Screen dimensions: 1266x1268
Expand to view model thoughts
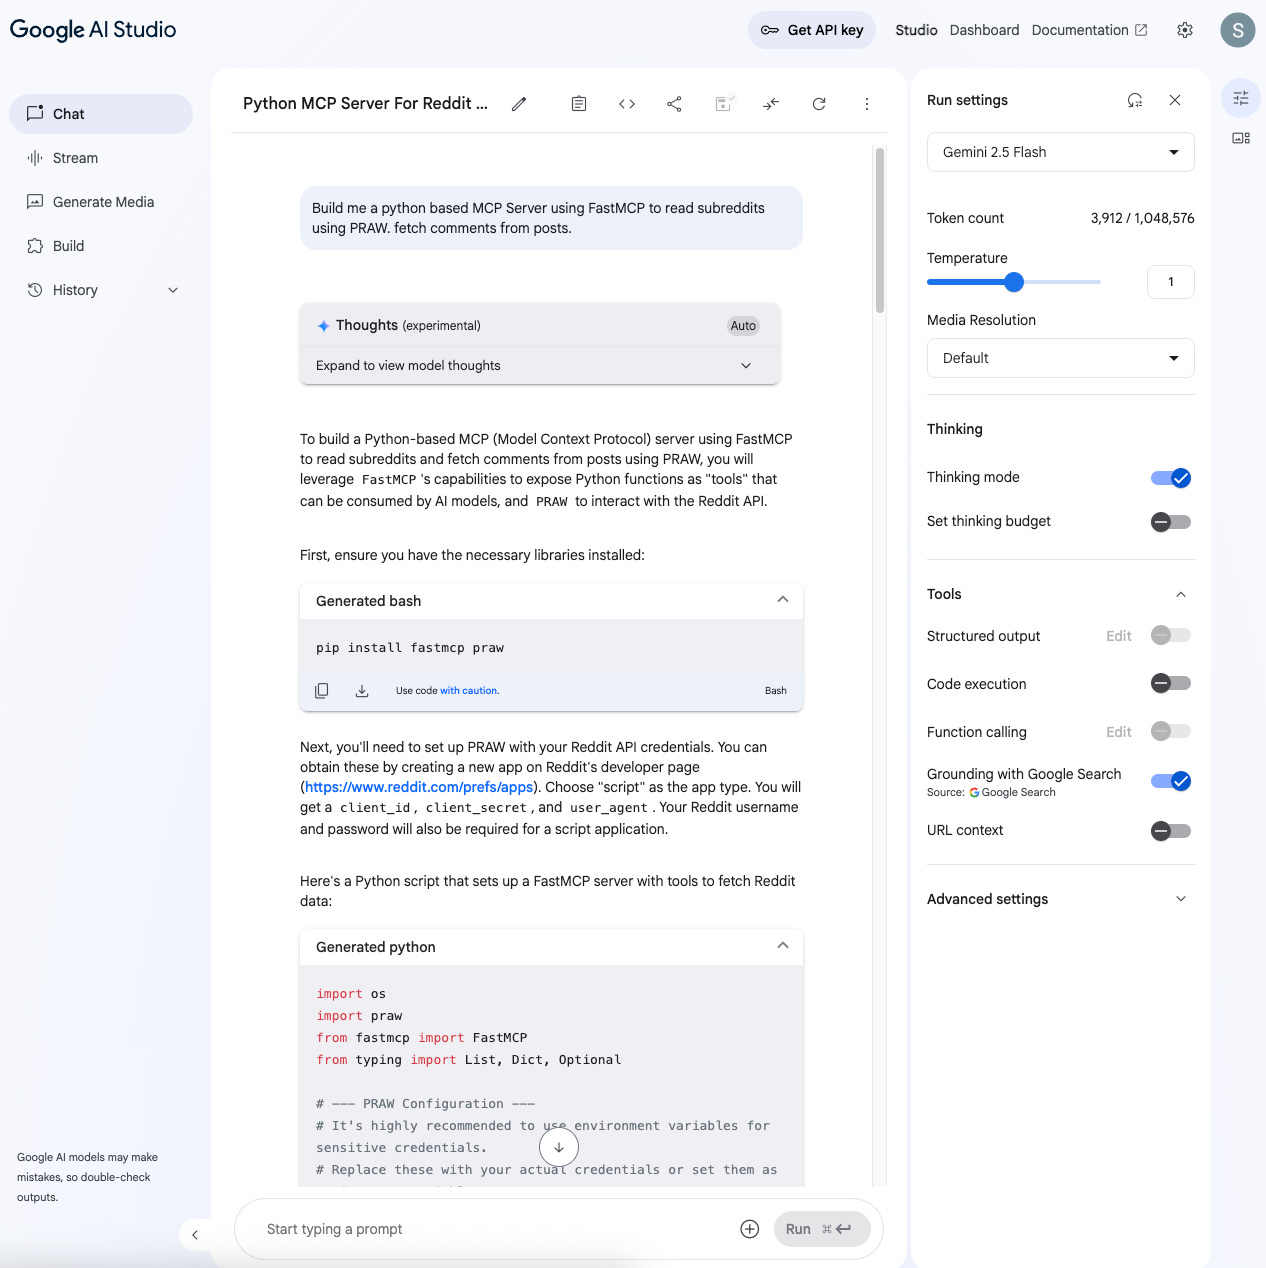[540, 366]
